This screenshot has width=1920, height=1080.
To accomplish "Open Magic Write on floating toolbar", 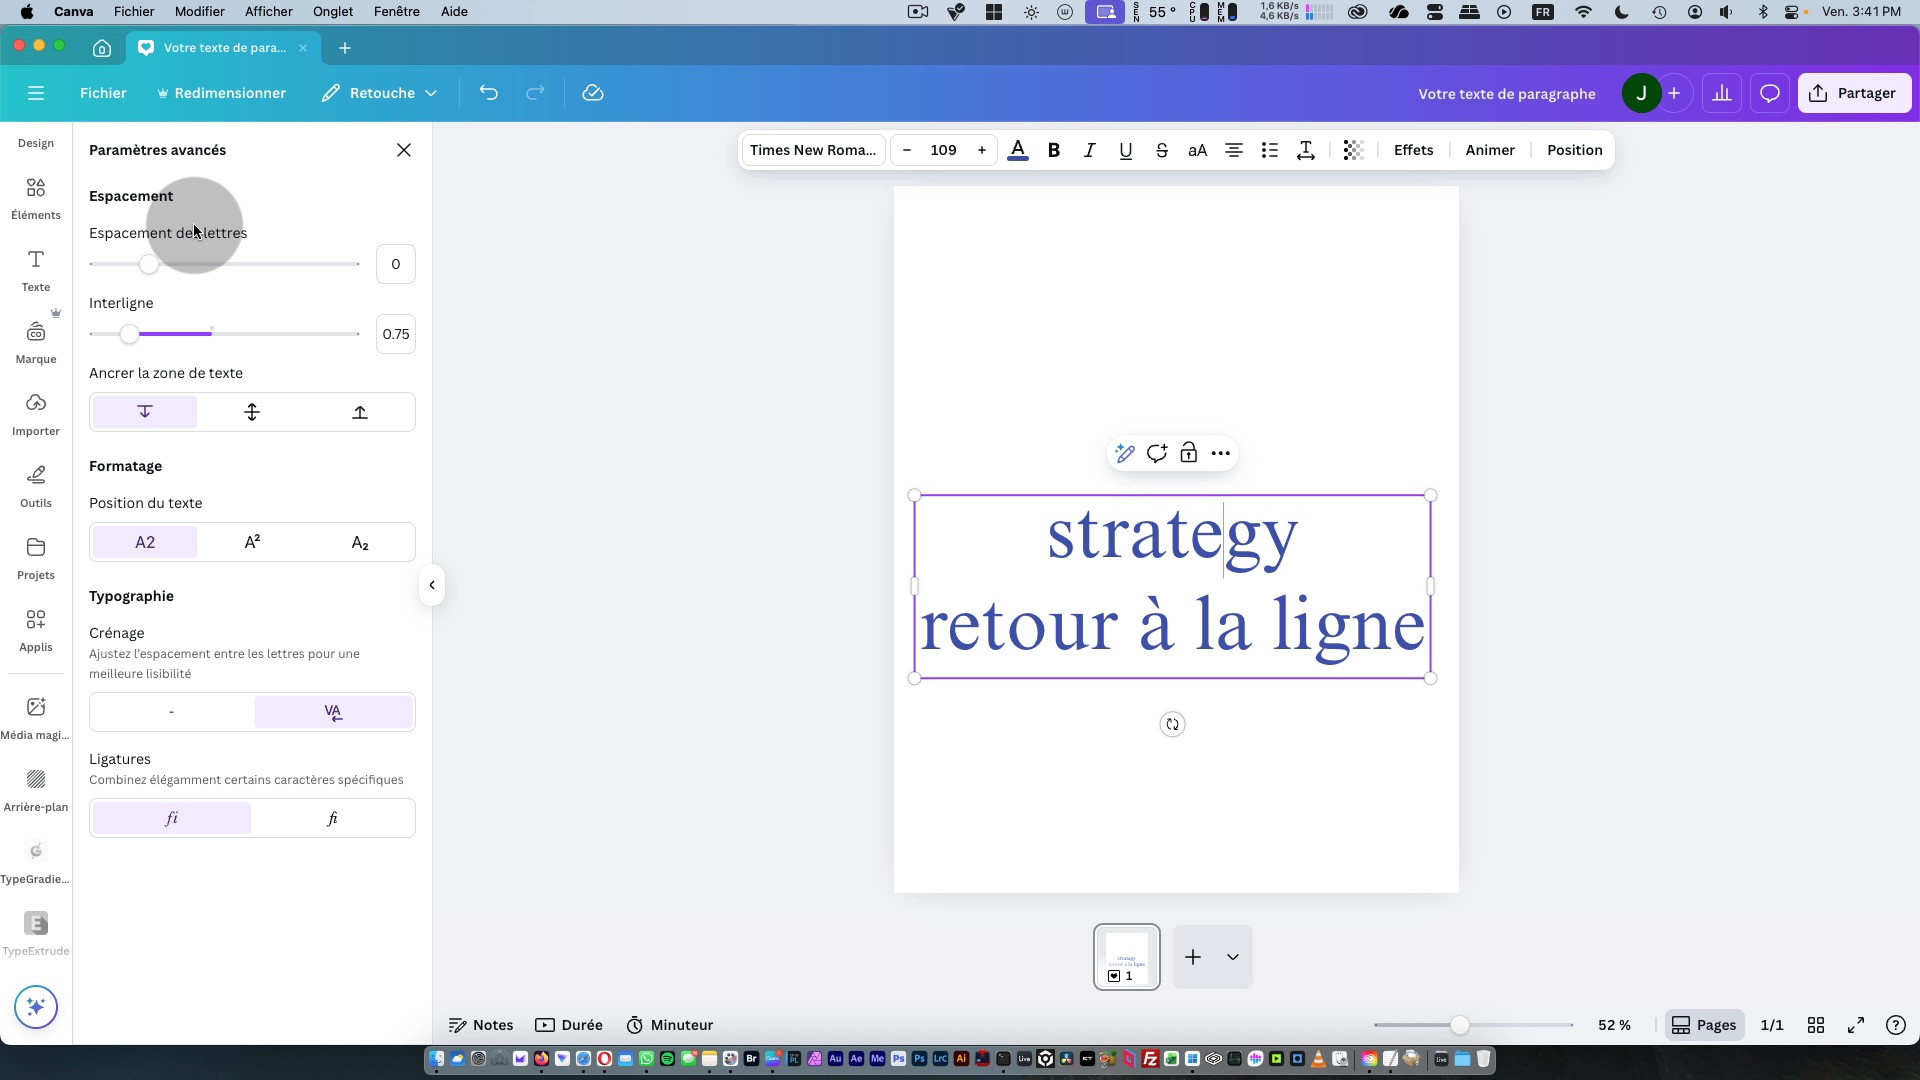I will 1124,453.
